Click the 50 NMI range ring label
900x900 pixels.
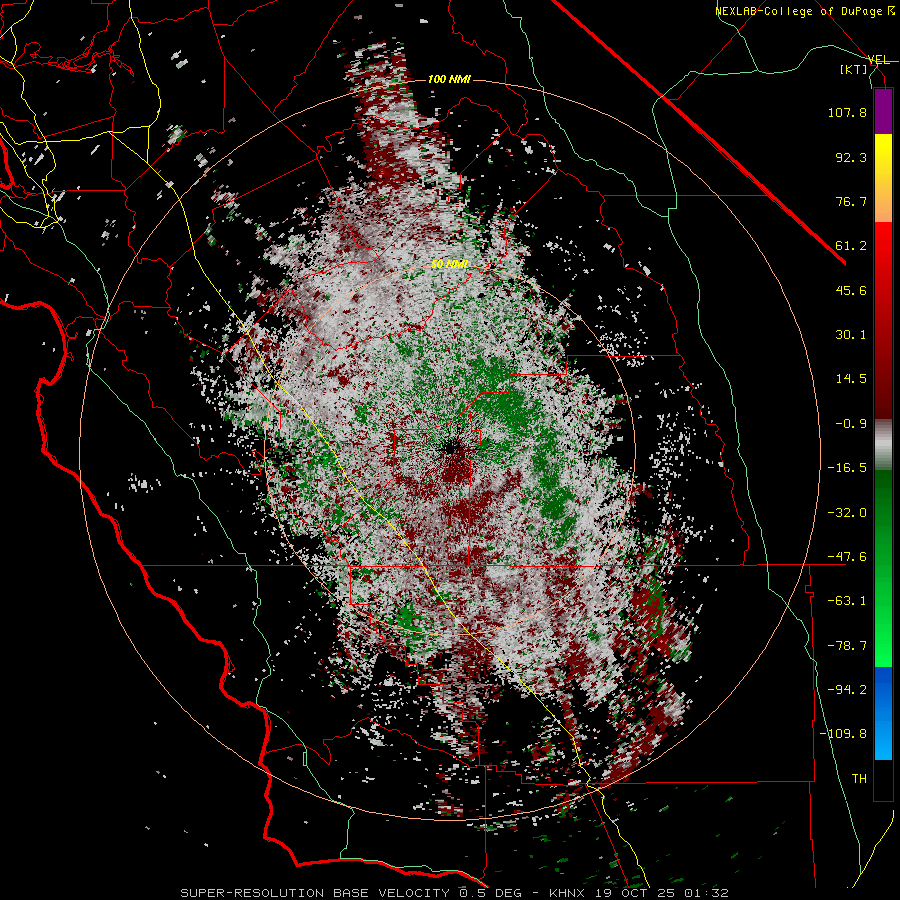pos(449,265)
